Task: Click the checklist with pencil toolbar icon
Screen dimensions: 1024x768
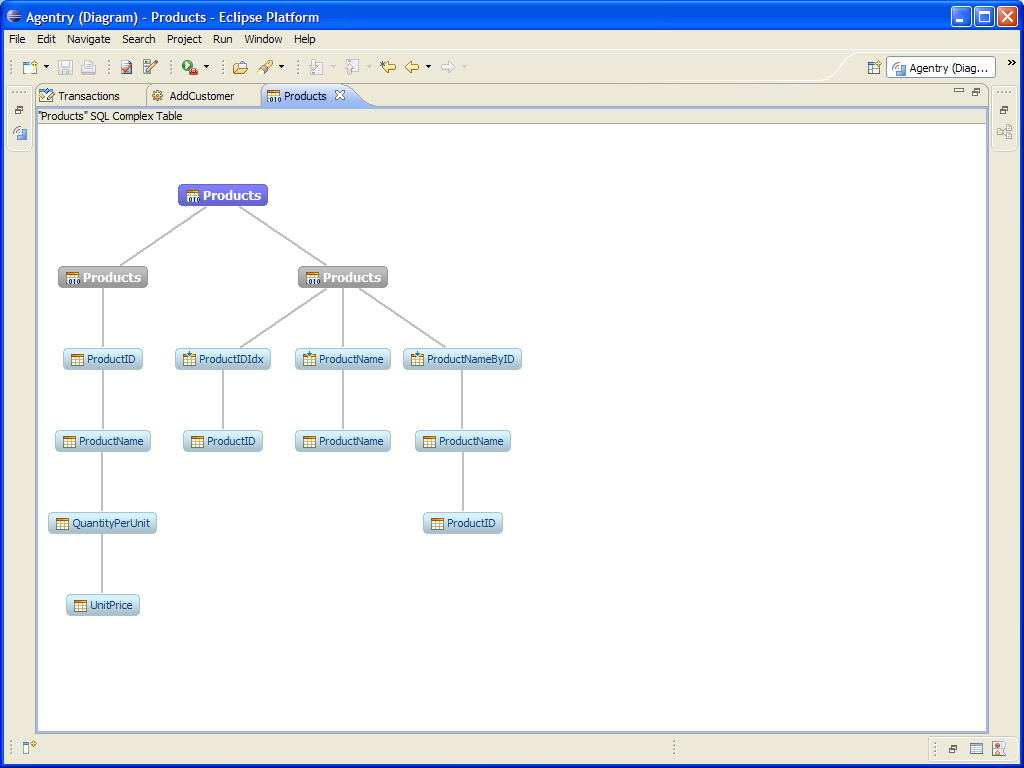Action: pos(150,67)
